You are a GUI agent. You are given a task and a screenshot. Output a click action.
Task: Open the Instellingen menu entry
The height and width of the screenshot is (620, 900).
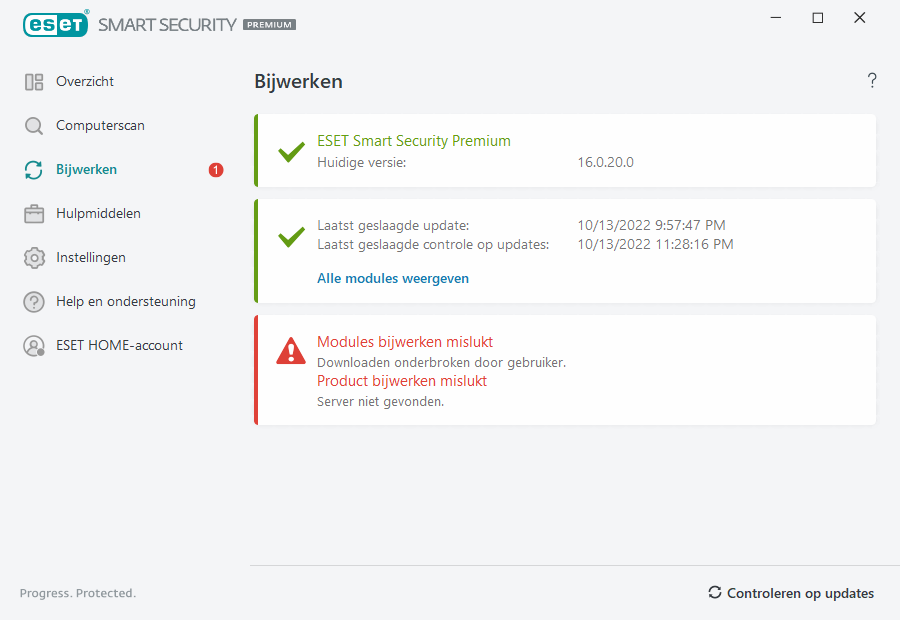tap(91, 258)
